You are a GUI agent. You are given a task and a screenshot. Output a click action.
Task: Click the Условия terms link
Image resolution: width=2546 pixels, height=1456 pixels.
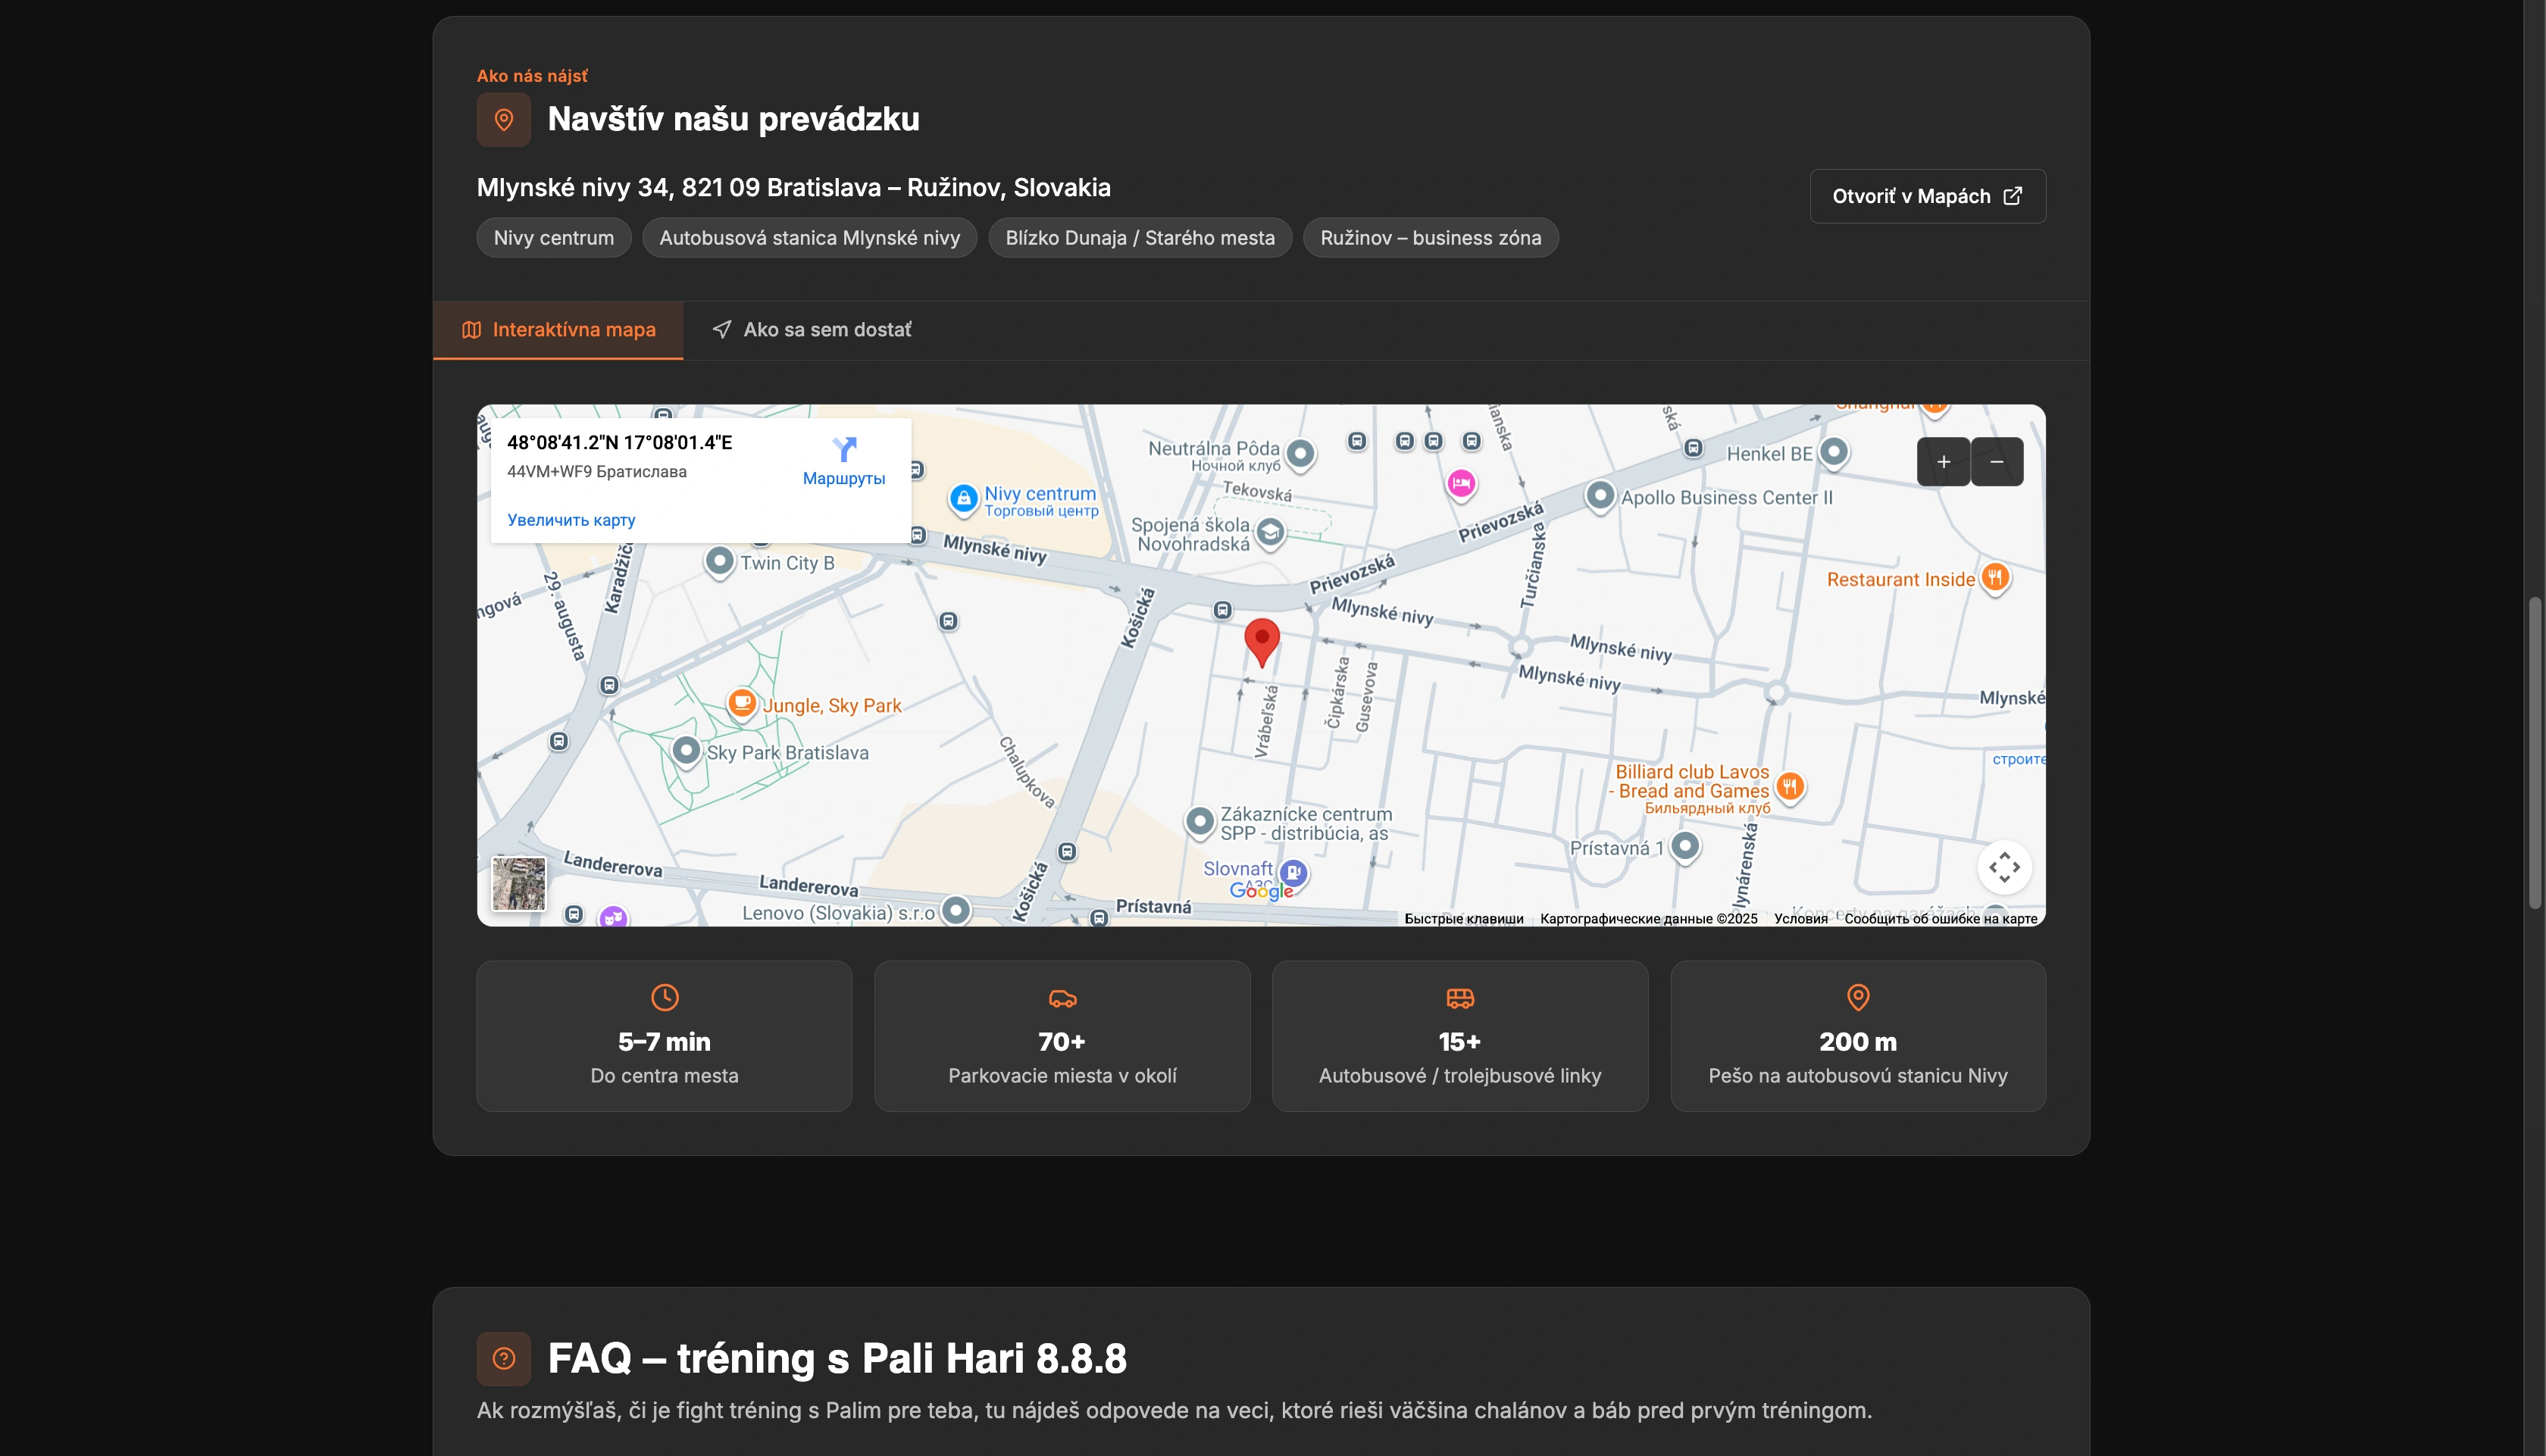1800,918
